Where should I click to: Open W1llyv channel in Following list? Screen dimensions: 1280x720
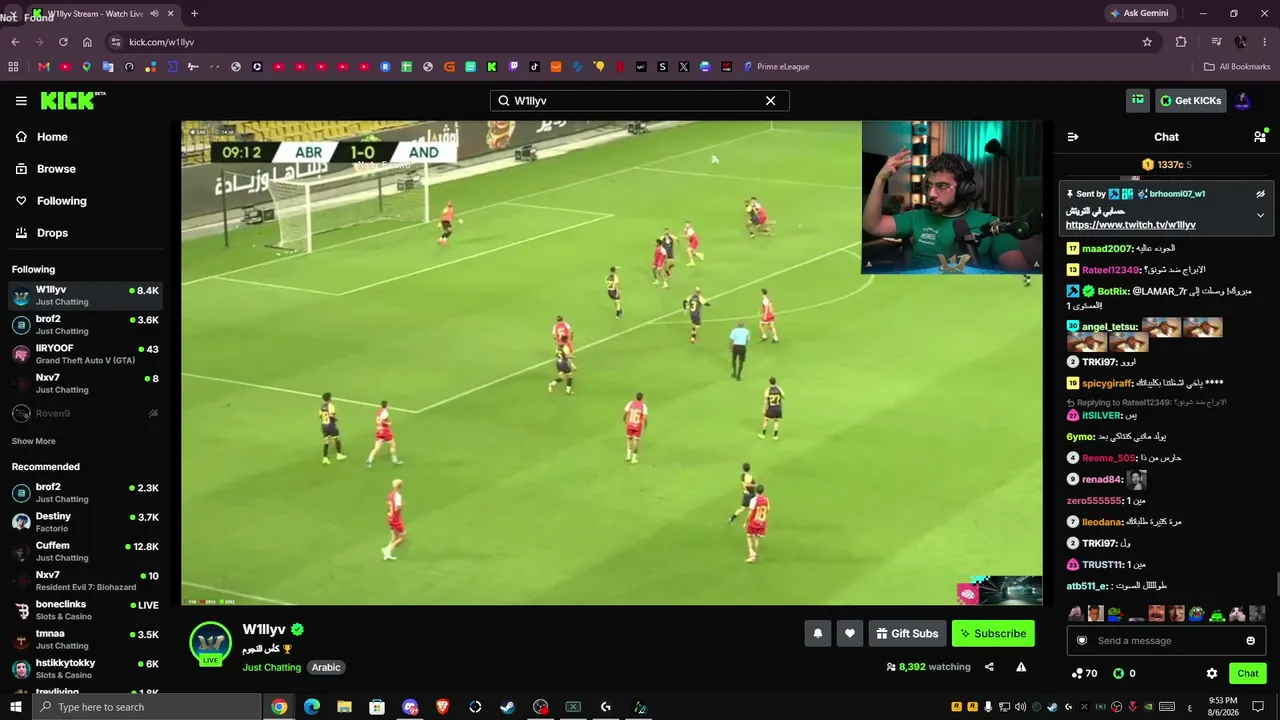86,296
